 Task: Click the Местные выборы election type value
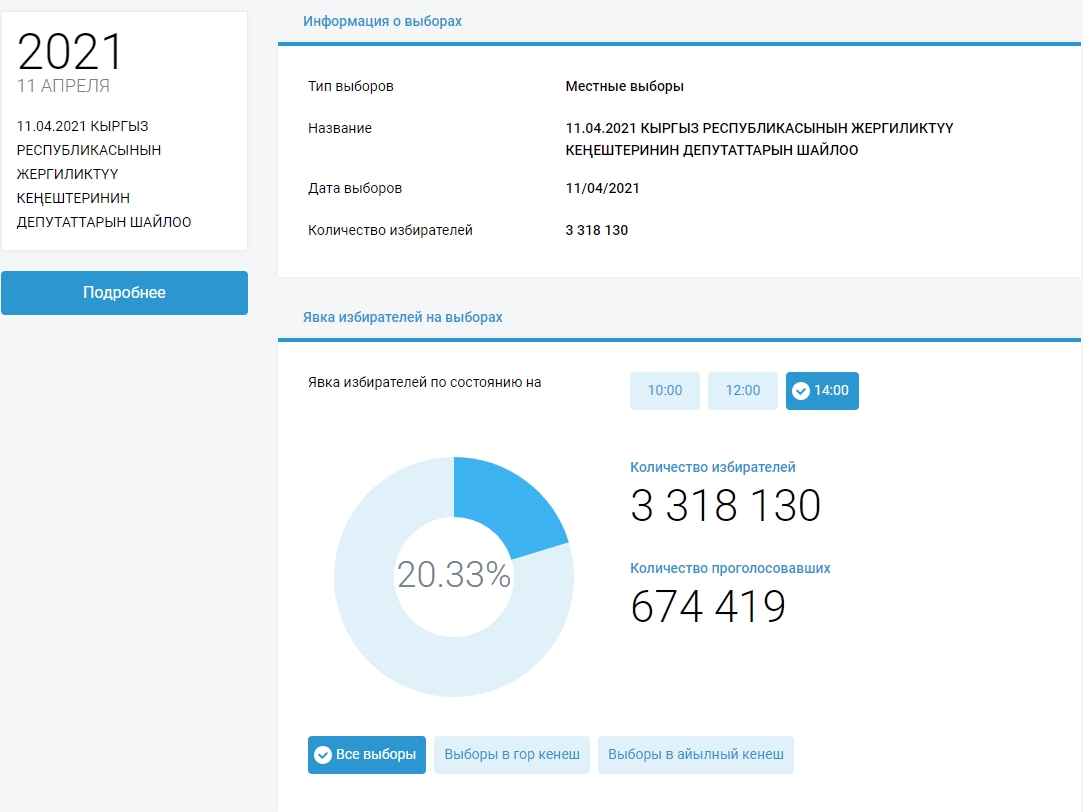coord(624,86)
